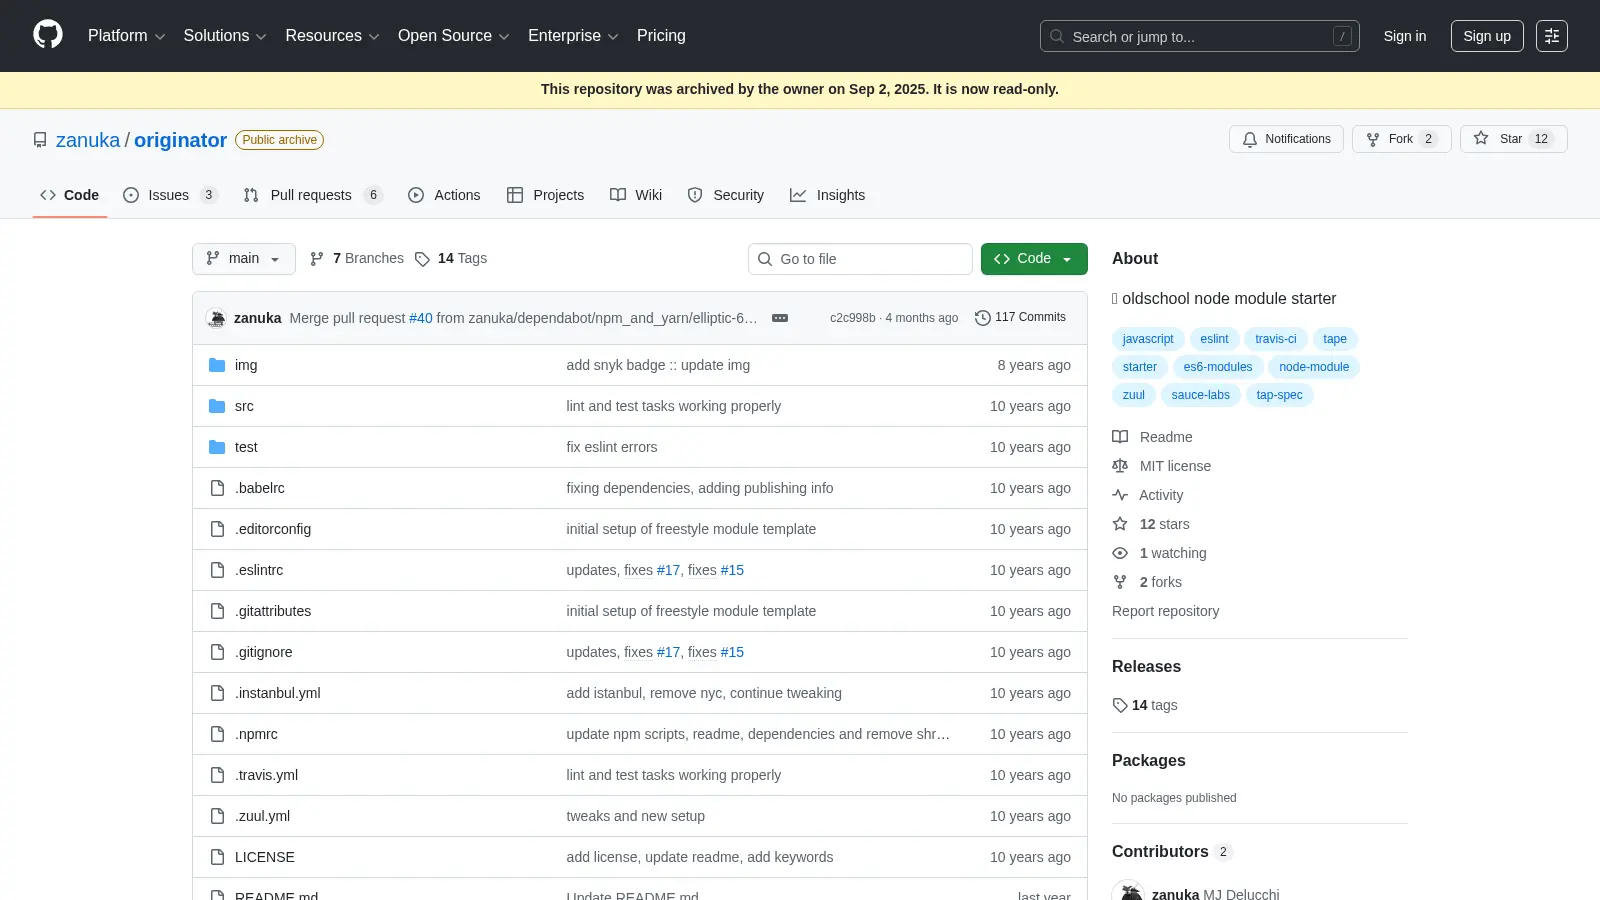Screen dimensions: 1600x900
Task: Click the Sign up button
Action: [1487, 36]
